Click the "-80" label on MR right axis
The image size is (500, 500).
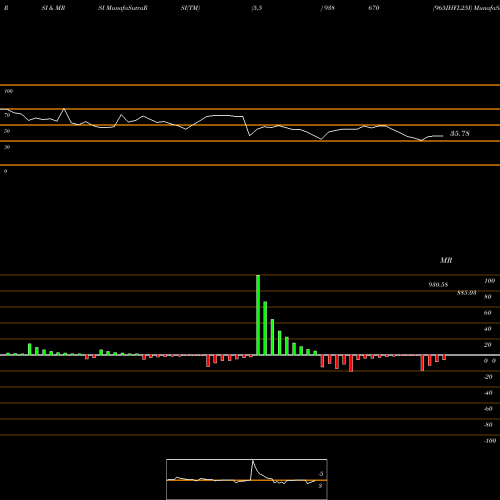(488, 425)
